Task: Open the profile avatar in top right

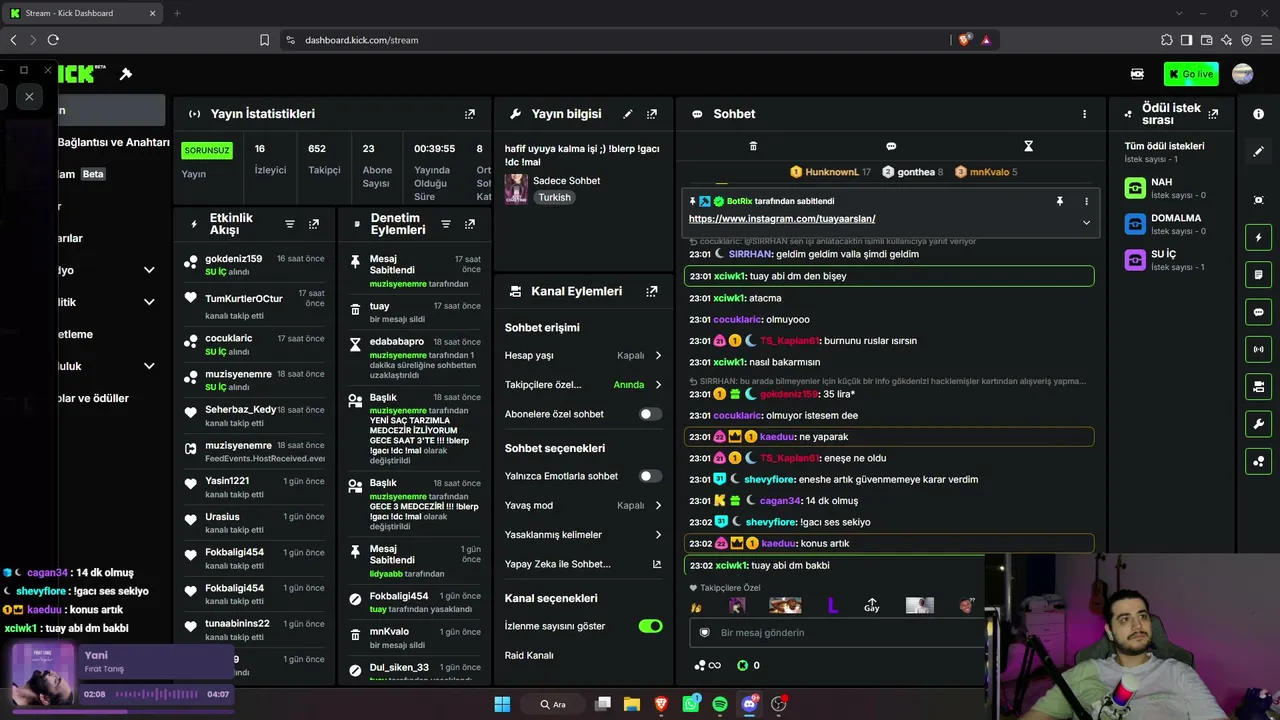Action: pos(1243,74)
